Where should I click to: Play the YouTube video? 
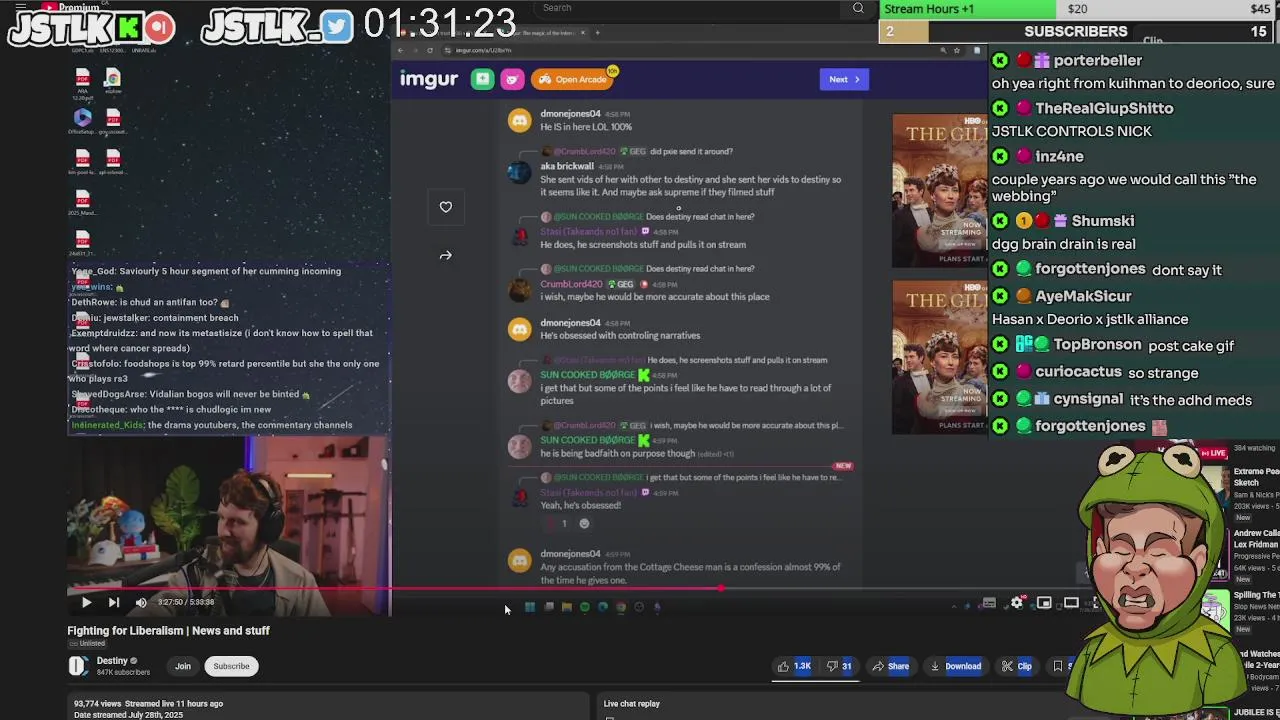pos(86,602)
